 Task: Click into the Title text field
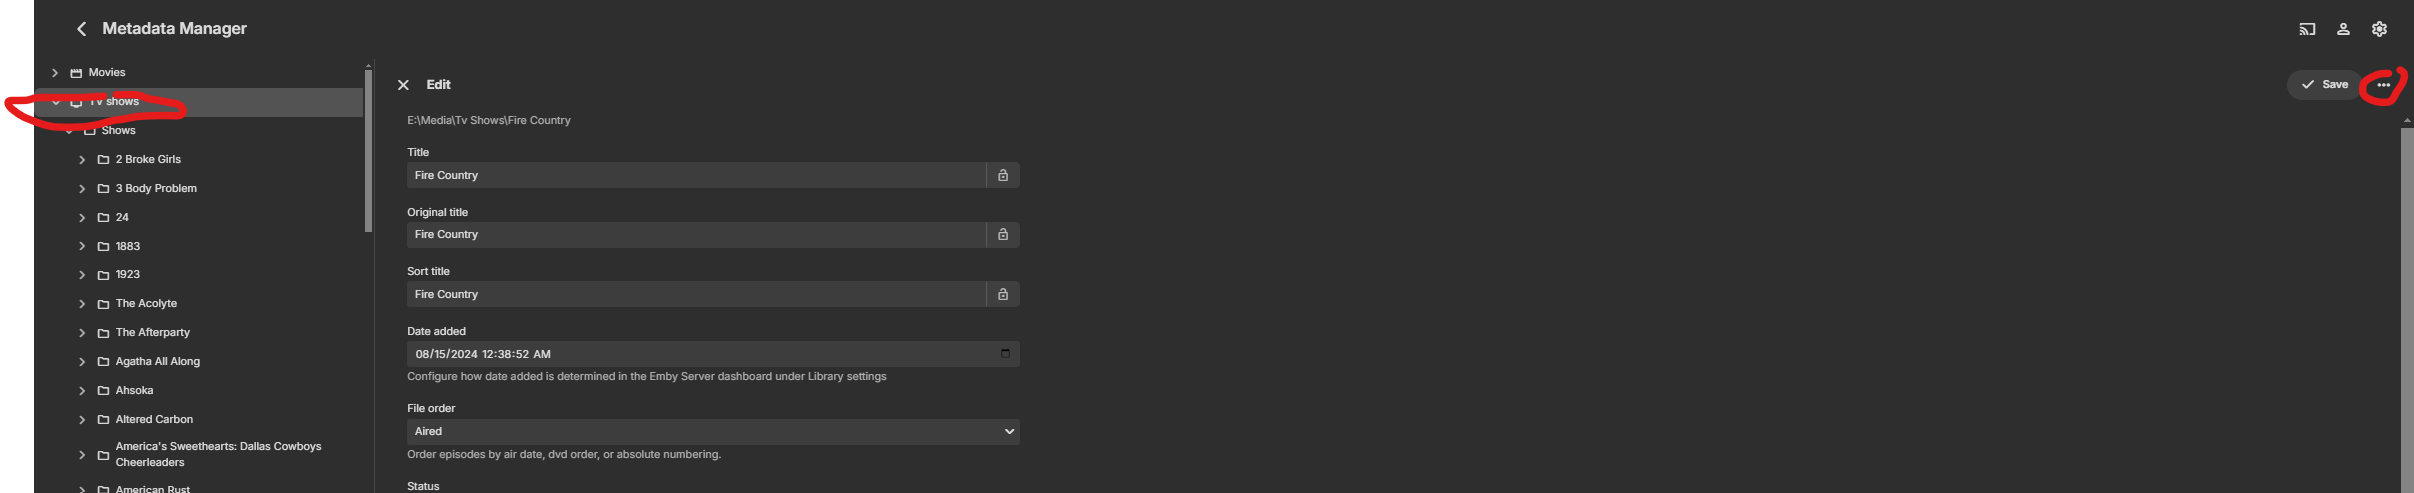tap(696, 175)
